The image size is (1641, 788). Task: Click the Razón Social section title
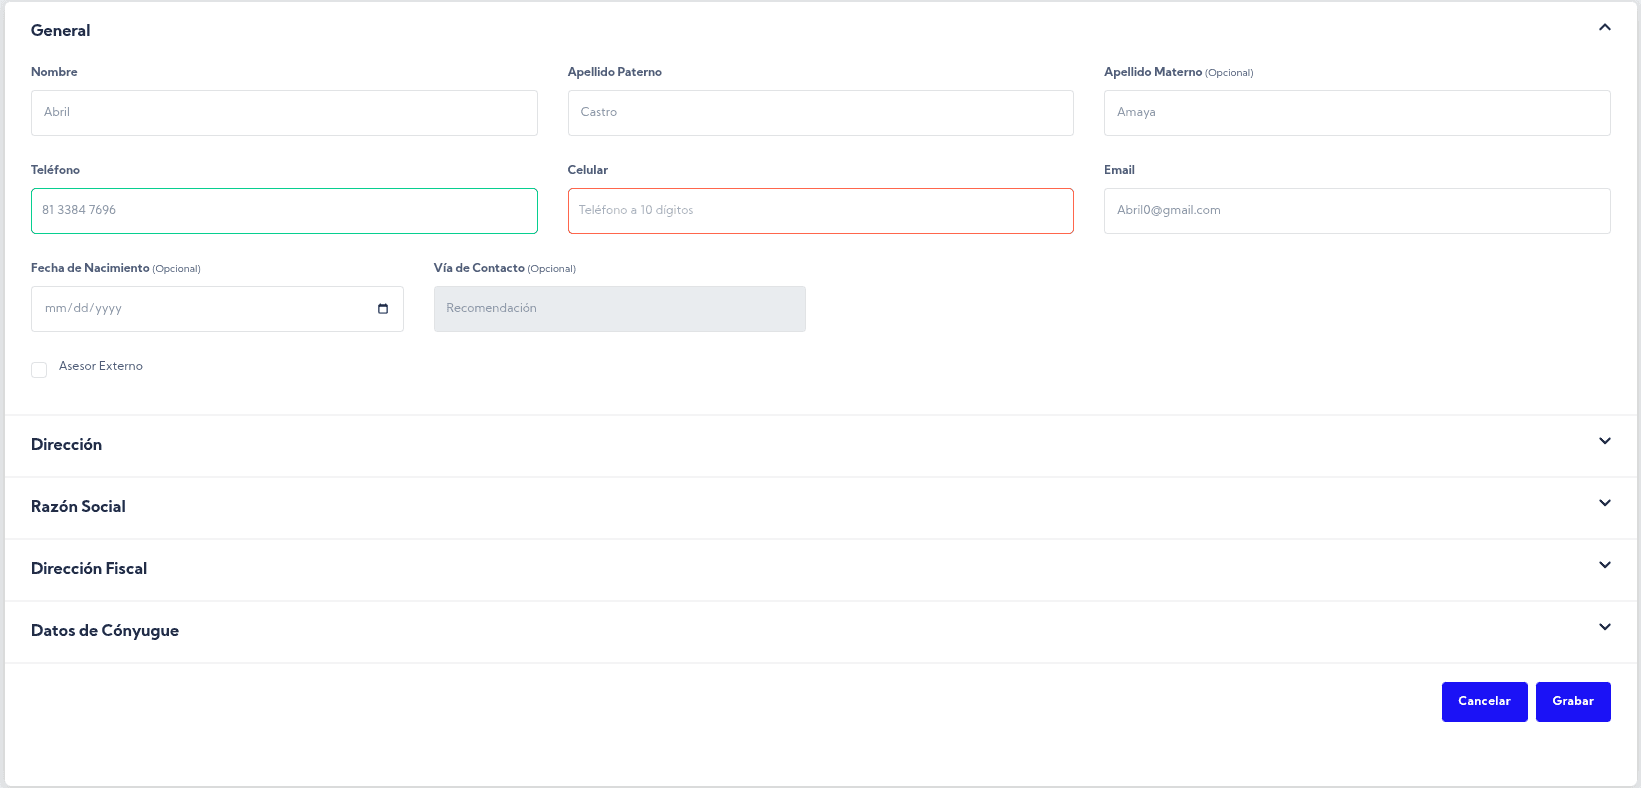point(78,507)
